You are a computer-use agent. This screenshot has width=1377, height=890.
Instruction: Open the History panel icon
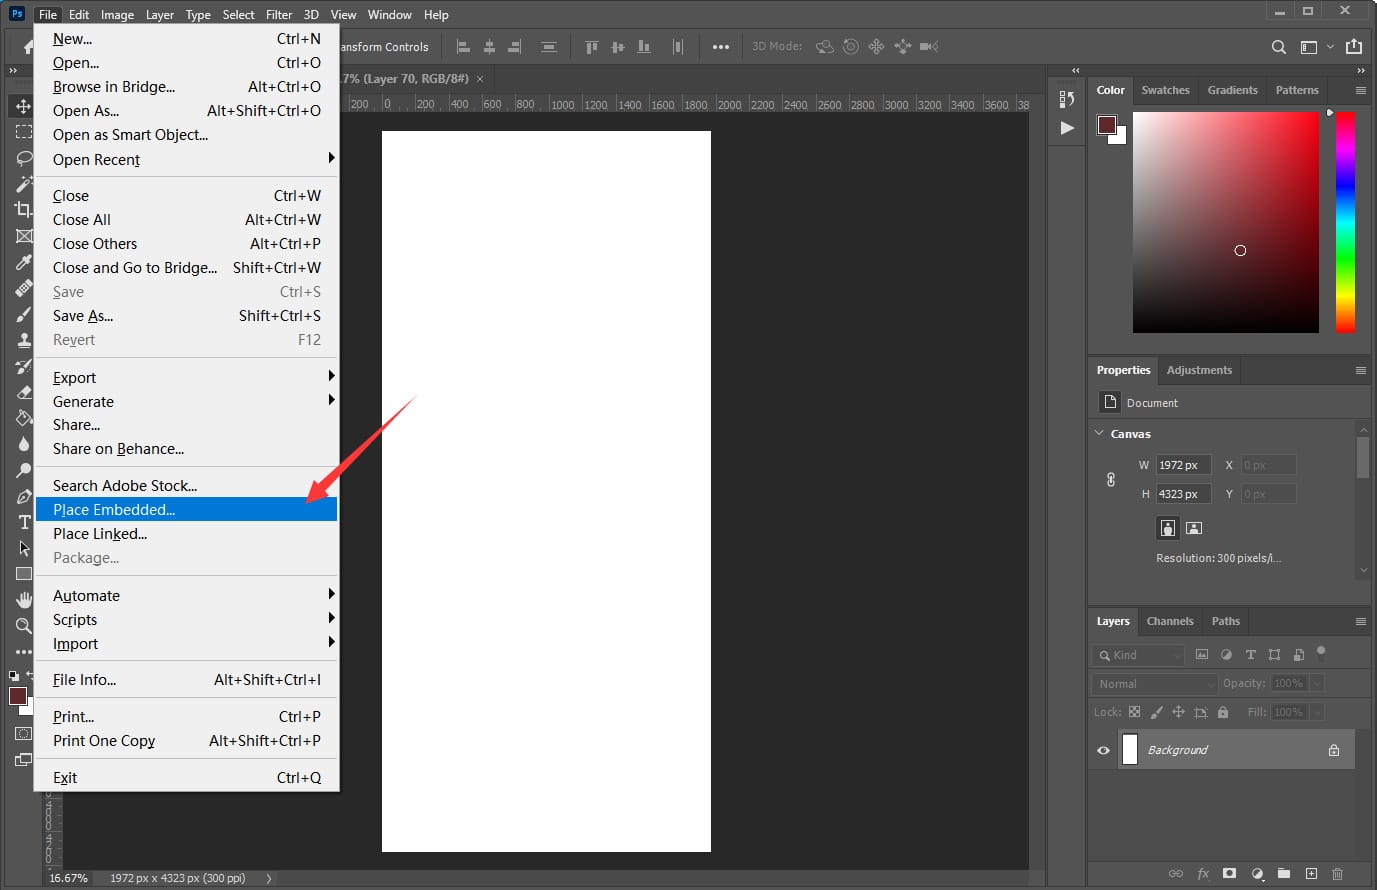click(x=1067, y=99)
